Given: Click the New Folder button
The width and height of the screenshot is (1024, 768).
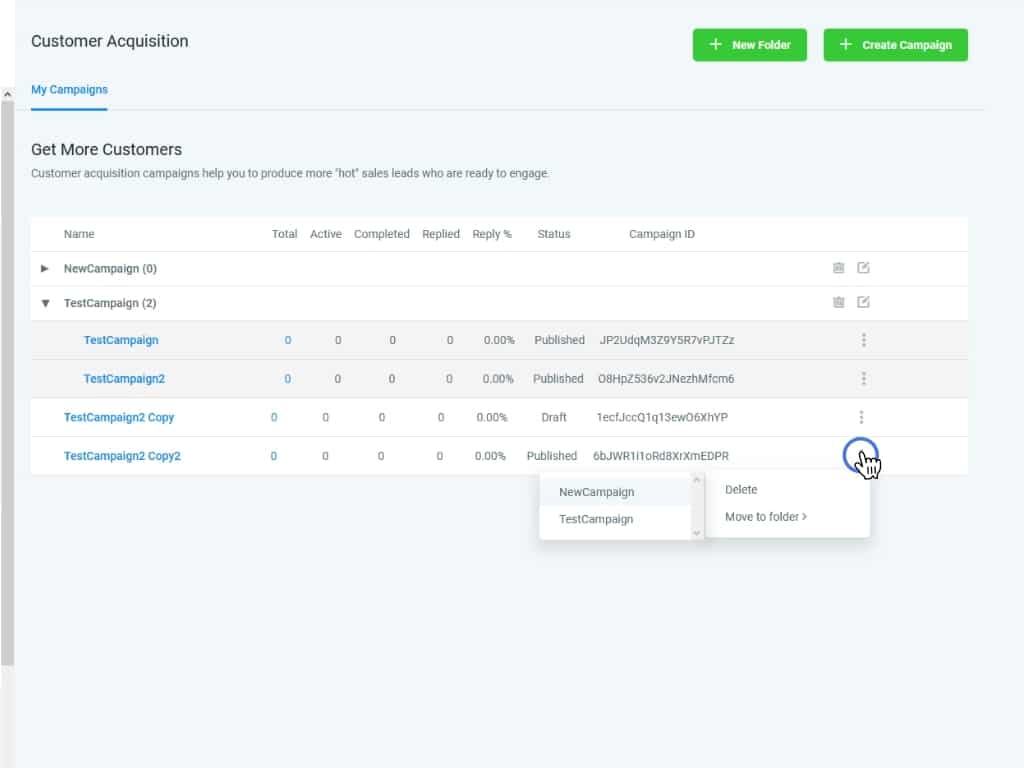Looking at the screenshot, I should (749, 45).
